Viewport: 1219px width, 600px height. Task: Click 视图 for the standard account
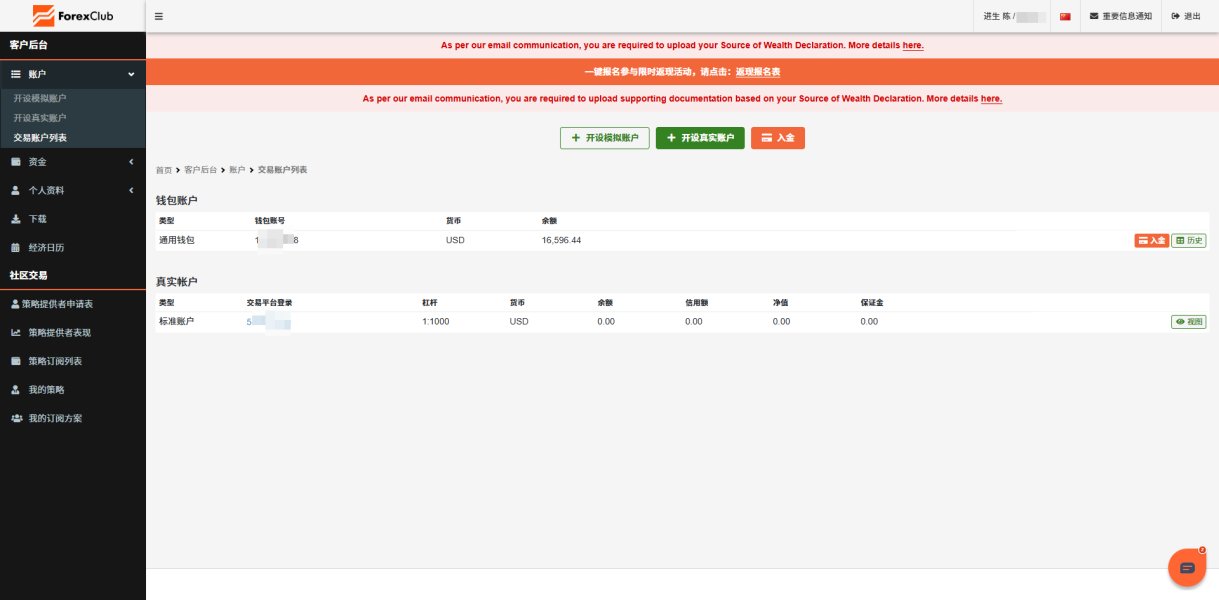point(1189,322)
